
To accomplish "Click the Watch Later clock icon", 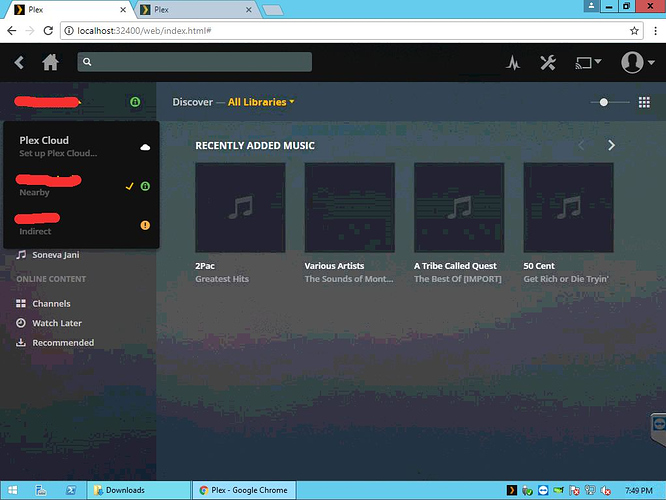I will 21,323.
